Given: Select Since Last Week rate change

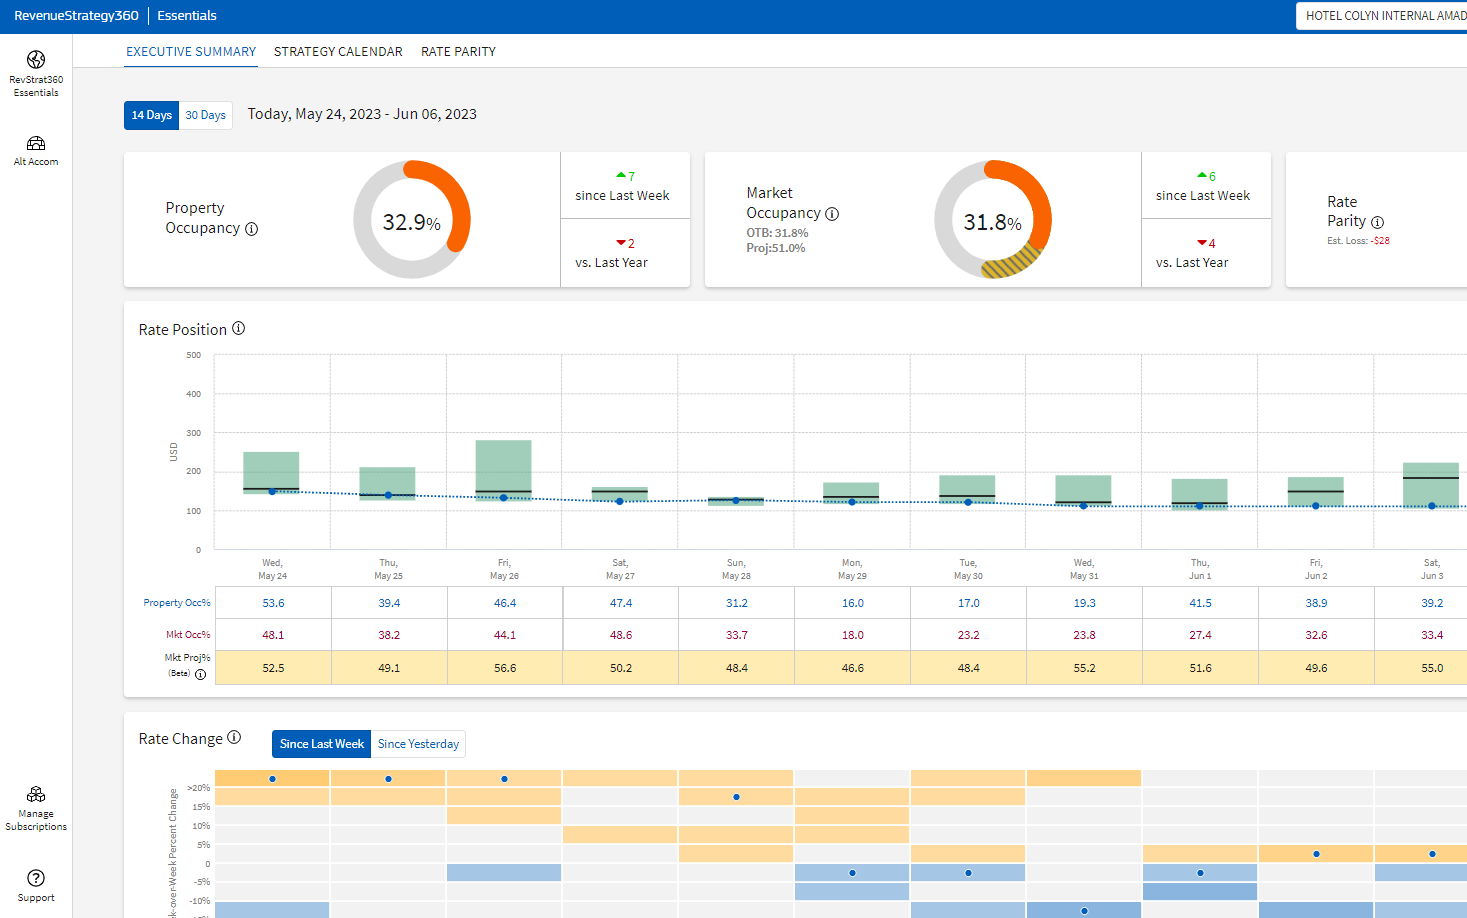Looking at the screenshot, I should [321, 744].
